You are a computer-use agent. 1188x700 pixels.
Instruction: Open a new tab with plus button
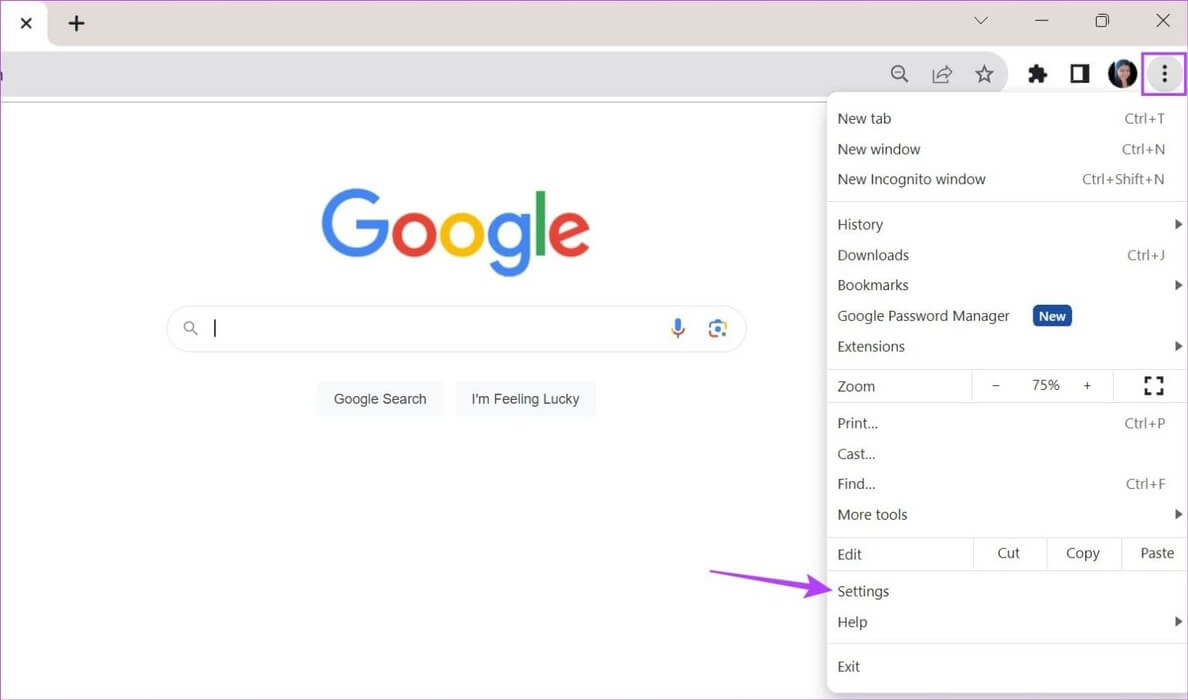[77, 23]
